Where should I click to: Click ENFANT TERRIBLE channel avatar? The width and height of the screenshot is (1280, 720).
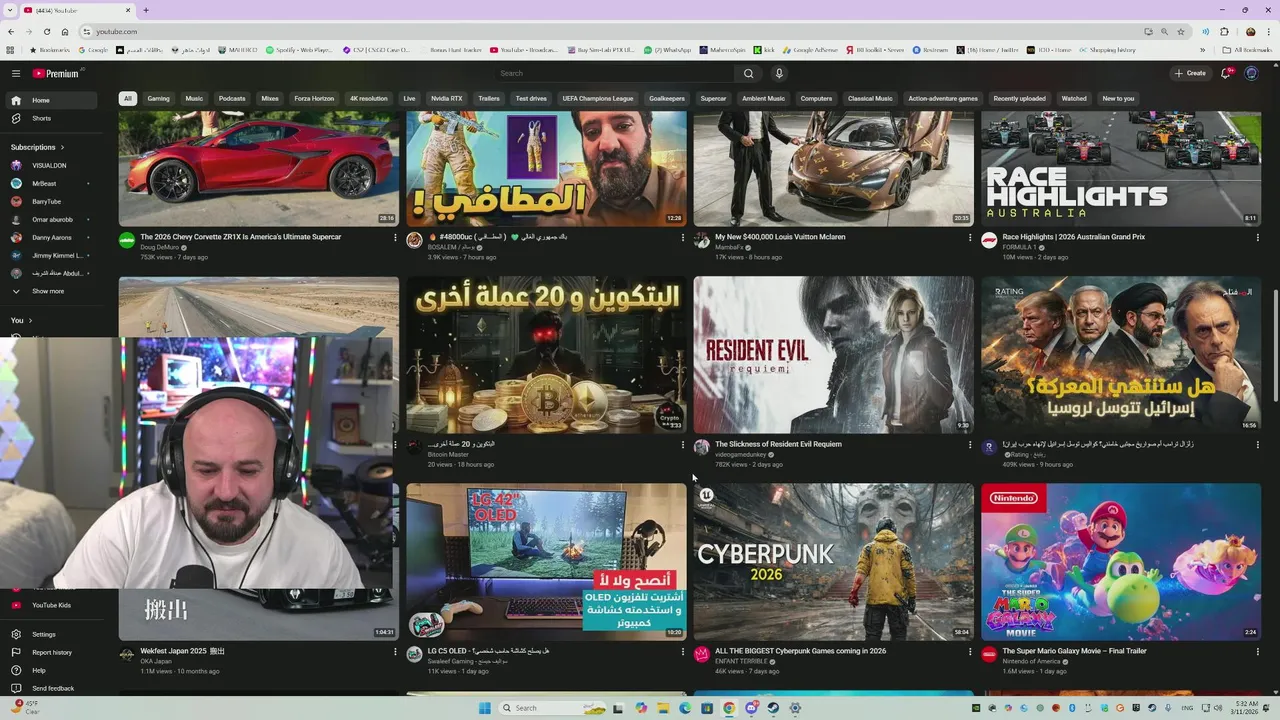[x=702, y=654]
